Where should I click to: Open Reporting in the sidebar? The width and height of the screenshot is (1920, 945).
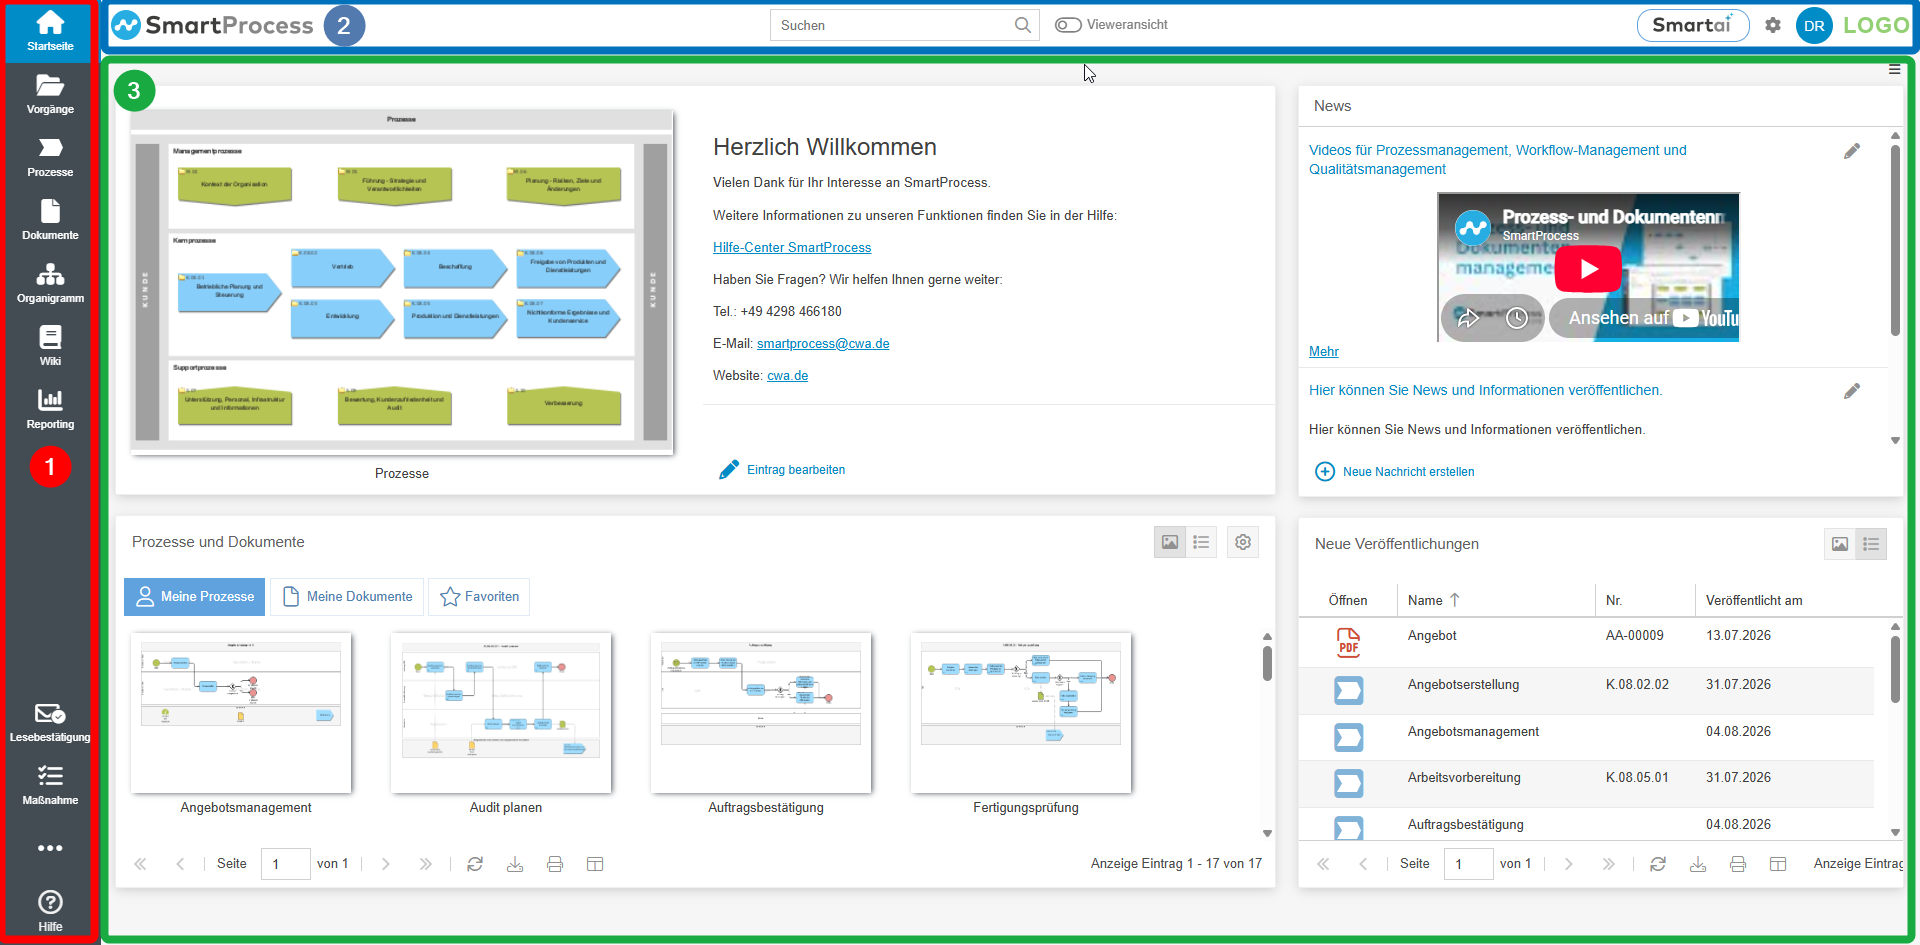(50, 410)
